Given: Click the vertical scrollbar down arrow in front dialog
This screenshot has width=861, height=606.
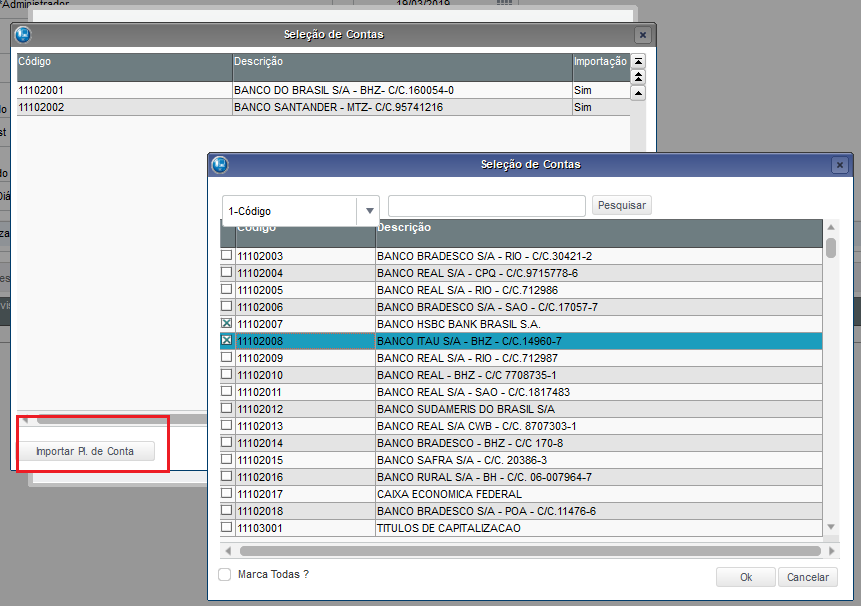Looking at the screenshot, I should coord(831,527).
